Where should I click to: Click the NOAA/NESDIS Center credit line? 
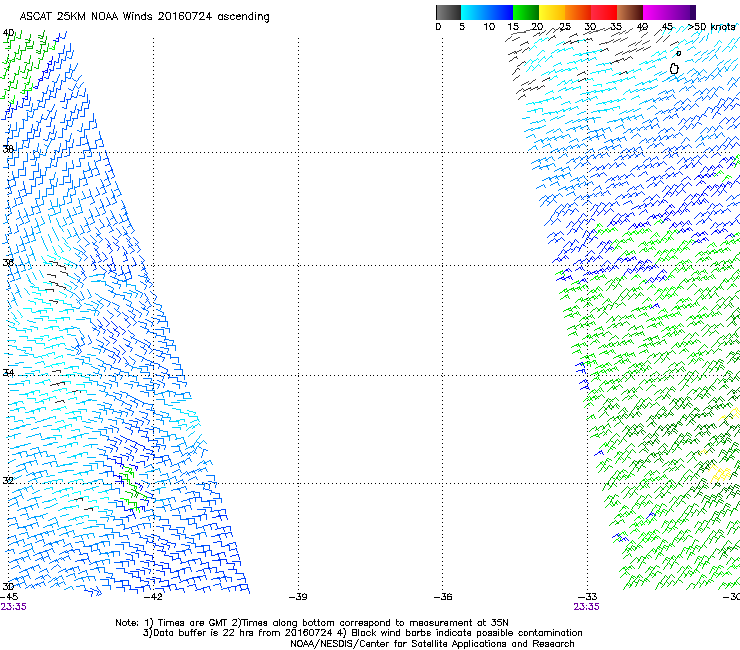click(432, 644)
